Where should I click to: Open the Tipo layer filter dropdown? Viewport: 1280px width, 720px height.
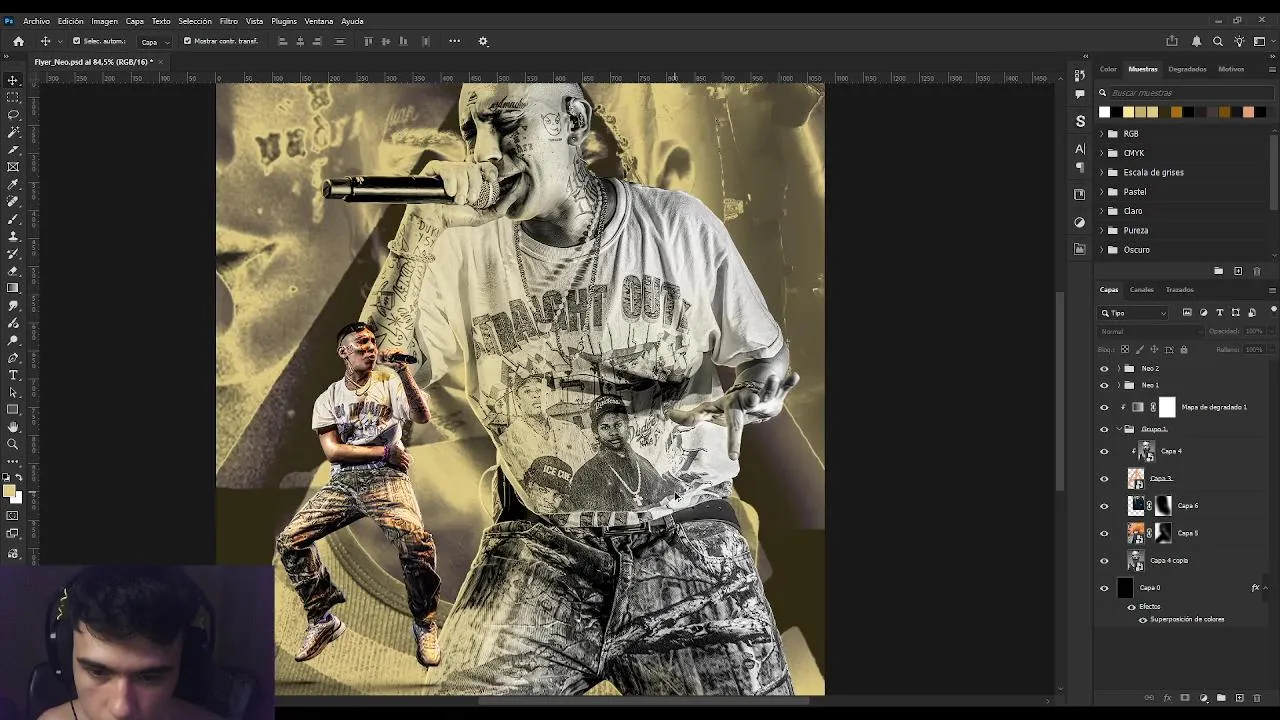[1133, 313]
